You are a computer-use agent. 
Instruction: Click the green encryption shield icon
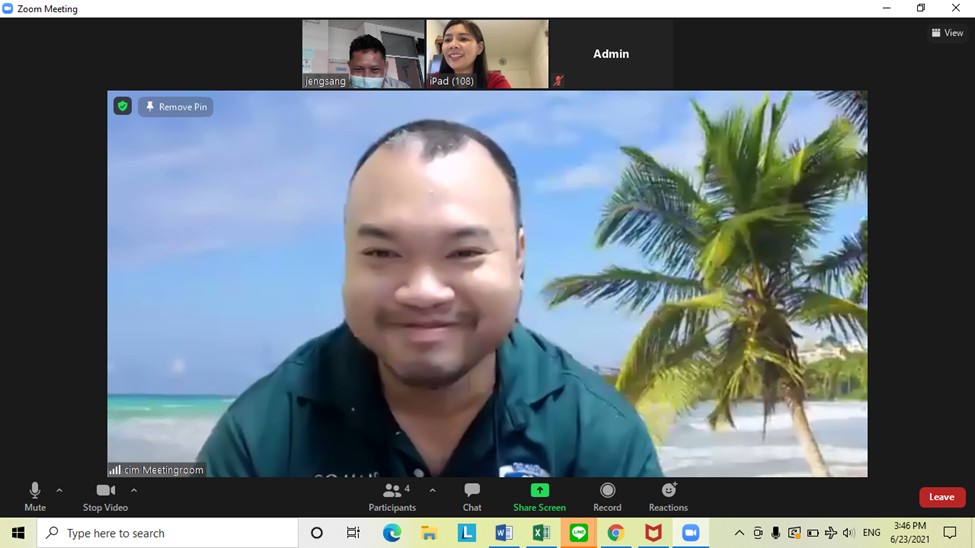122,106
